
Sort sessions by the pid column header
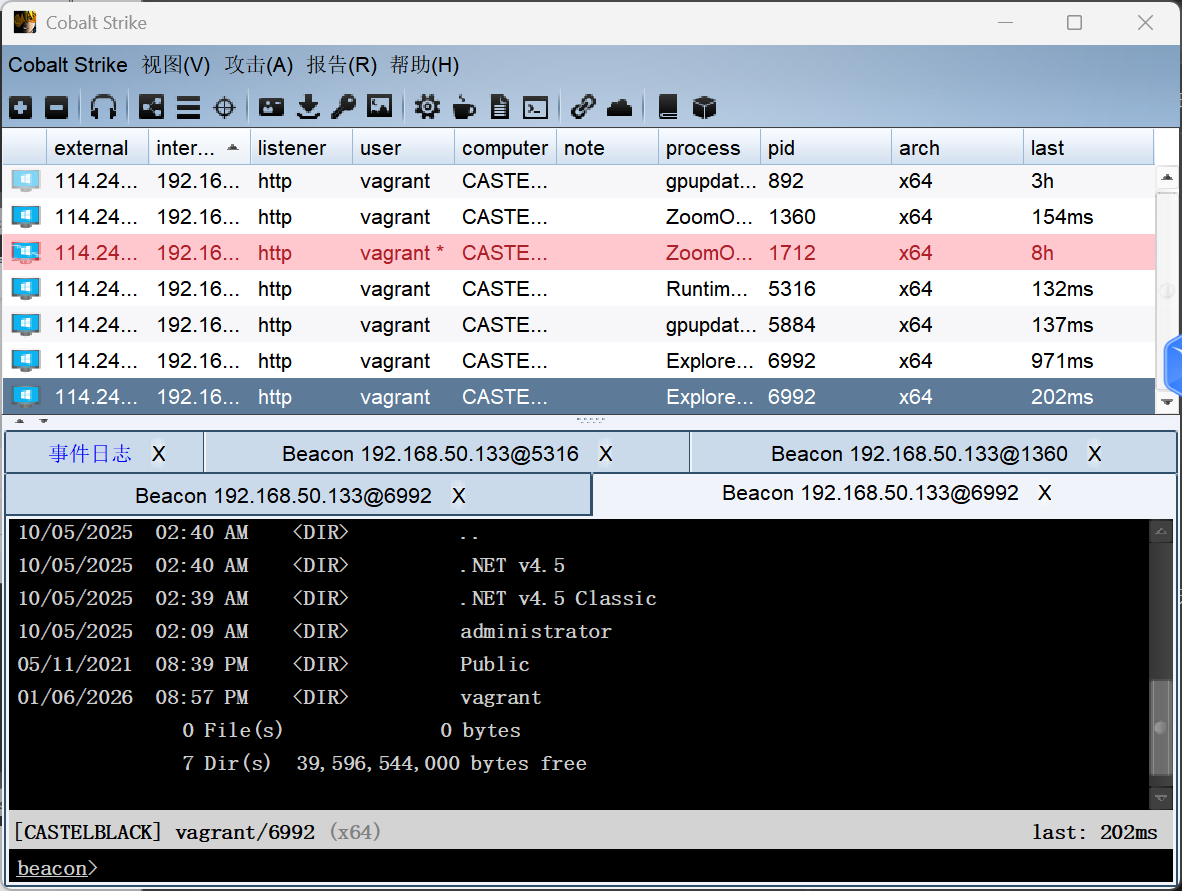[824, 148]
